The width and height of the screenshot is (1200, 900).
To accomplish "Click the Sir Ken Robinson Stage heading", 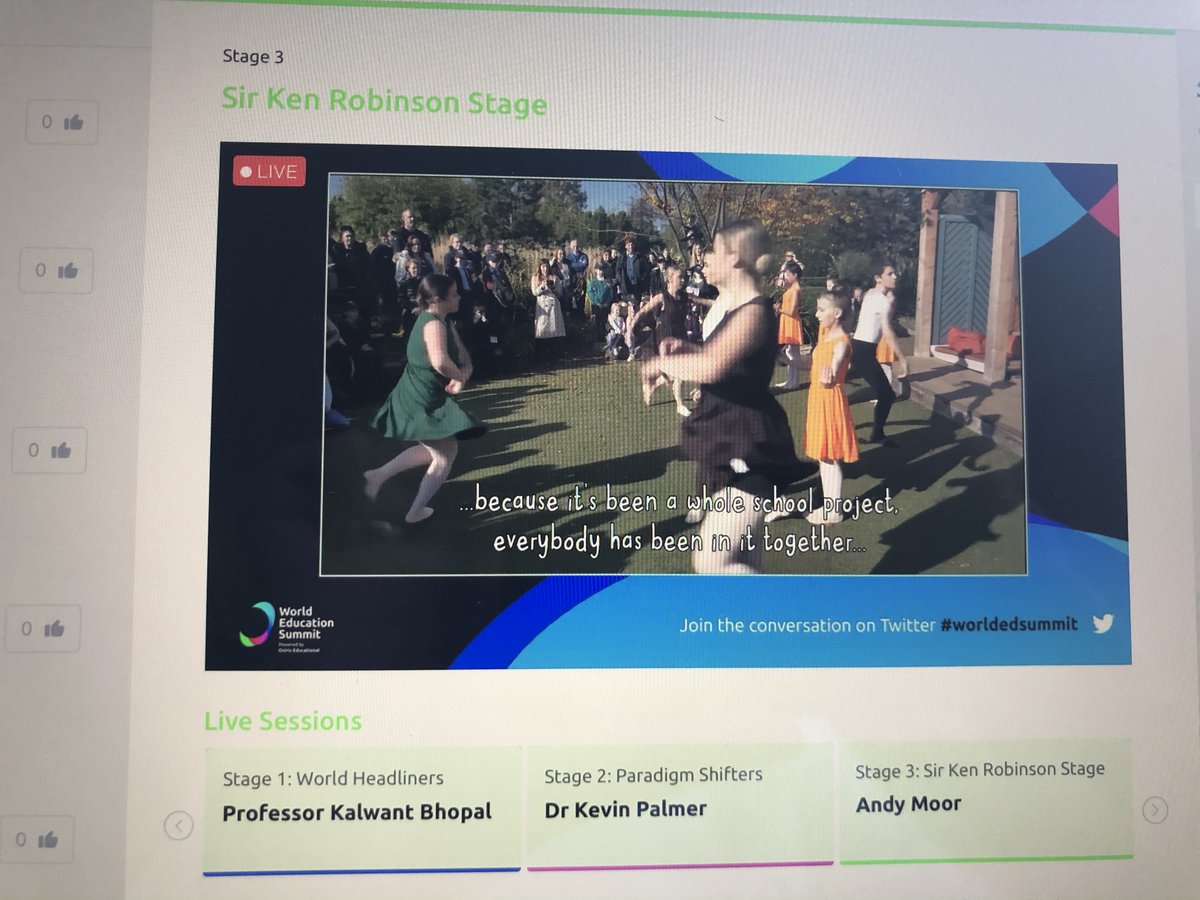I will (x=385, y=102).
